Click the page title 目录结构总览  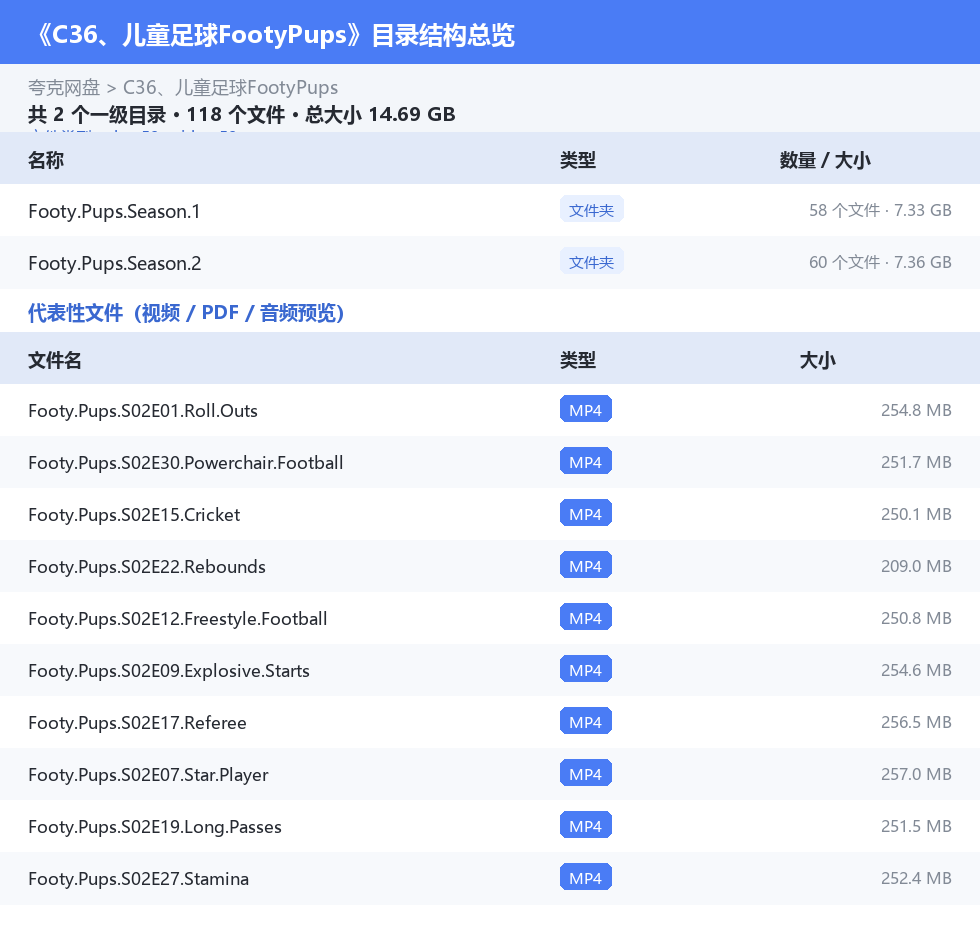click(x=442, y=35)
